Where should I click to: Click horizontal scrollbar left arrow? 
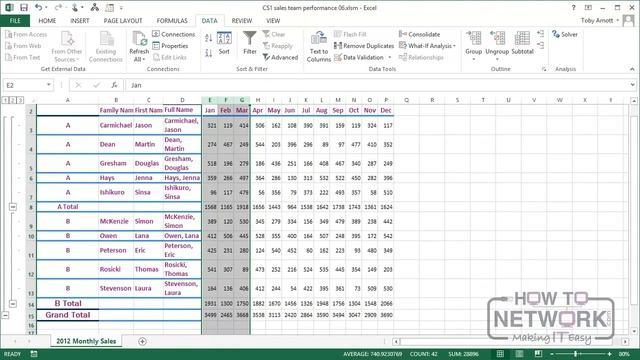click(396, 341)
